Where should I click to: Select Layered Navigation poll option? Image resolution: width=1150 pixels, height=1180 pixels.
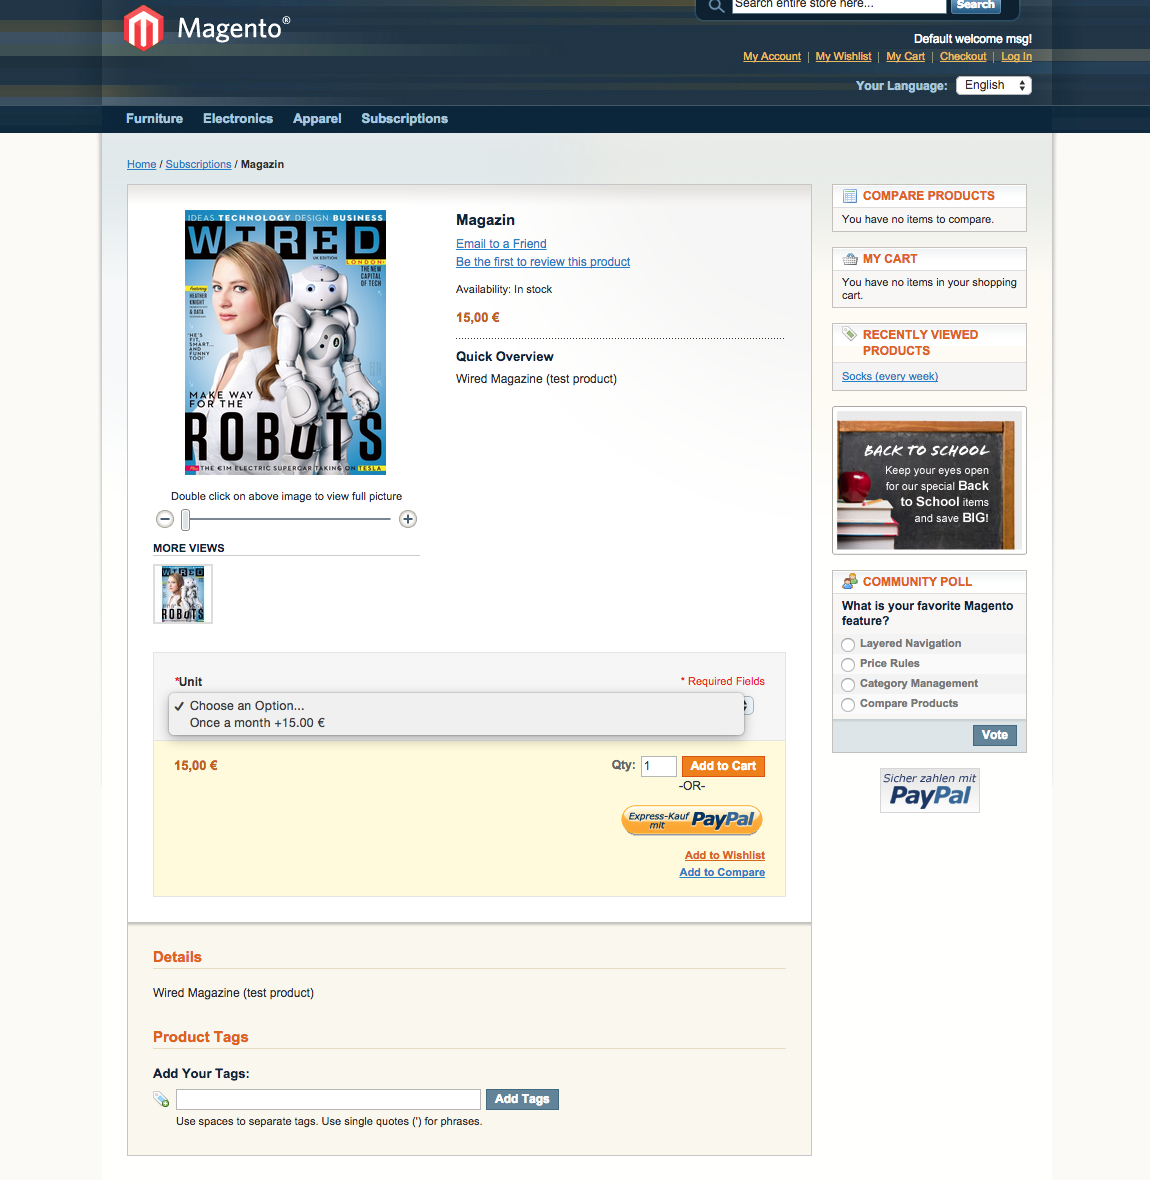tap(848, 644)
